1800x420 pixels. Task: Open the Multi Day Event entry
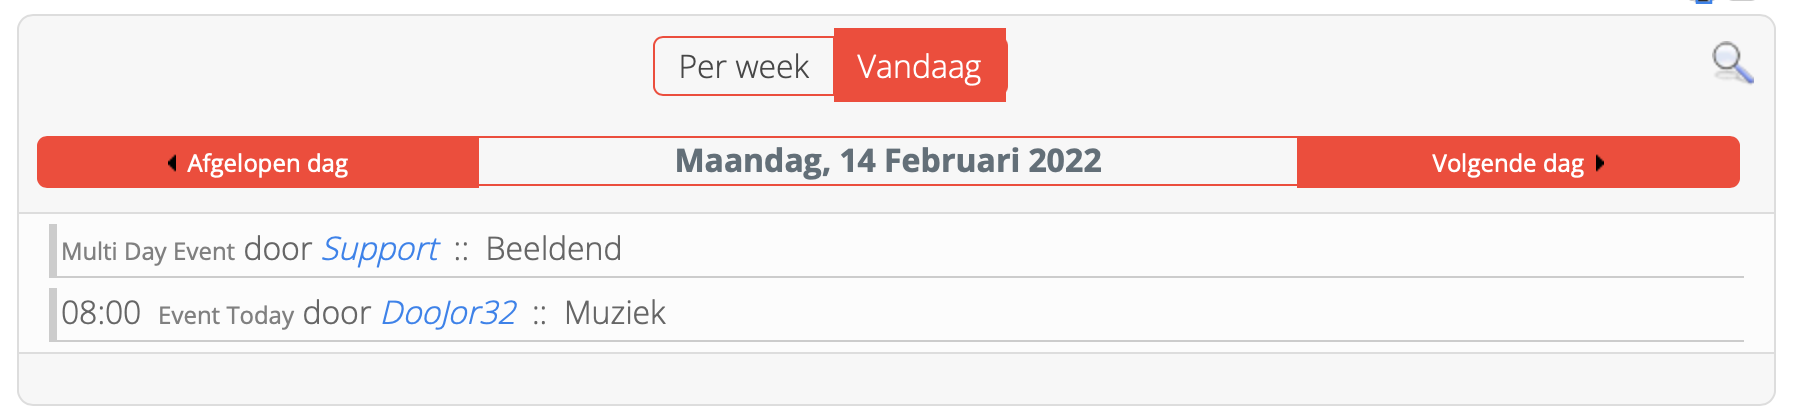tap(148, 251)
